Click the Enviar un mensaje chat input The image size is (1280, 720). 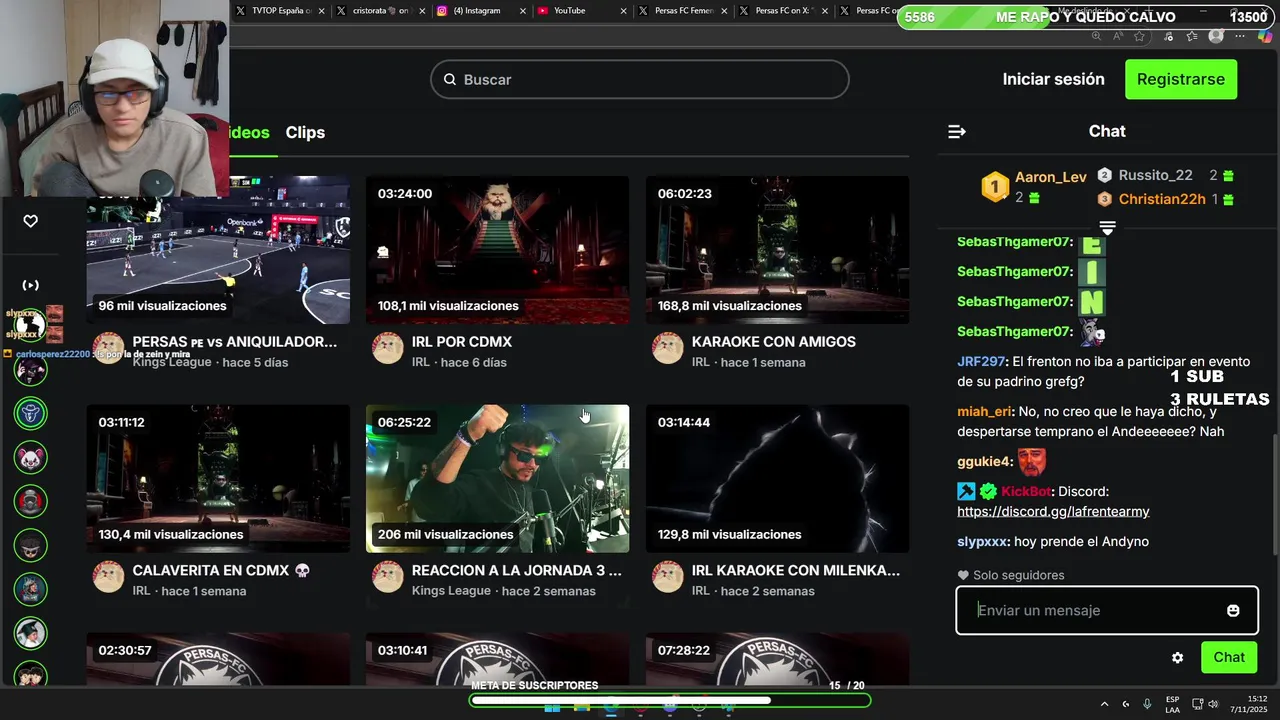[1106, 610]
